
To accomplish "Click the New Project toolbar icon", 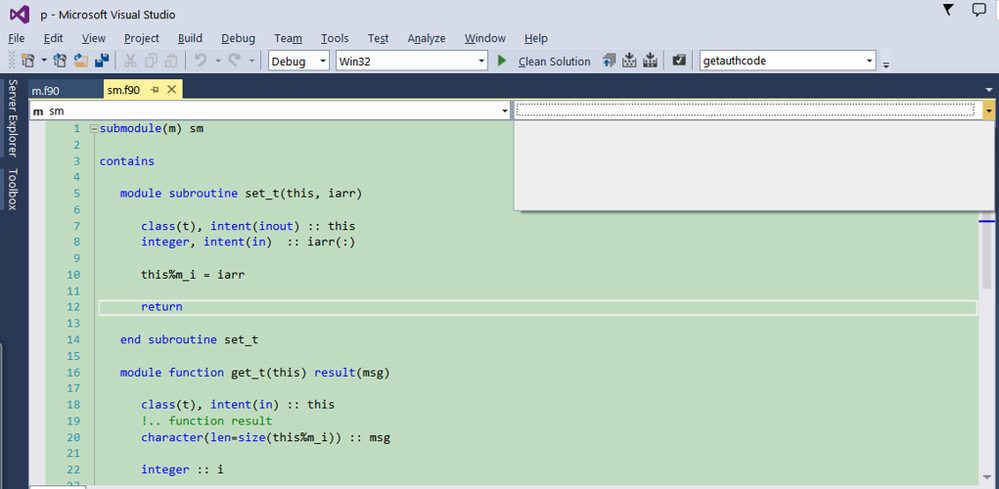I will [x=29, y=60].
